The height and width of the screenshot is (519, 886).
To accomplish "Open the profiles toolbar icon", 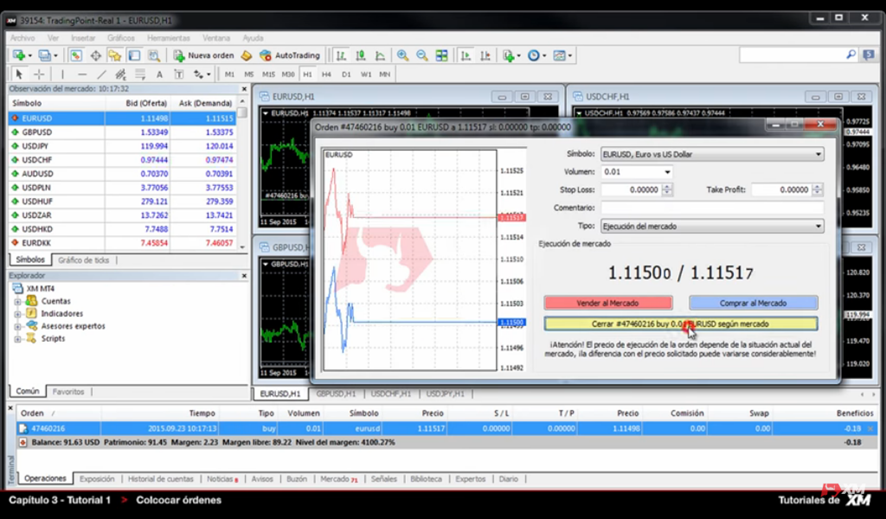I will click(x=47, y=55).
